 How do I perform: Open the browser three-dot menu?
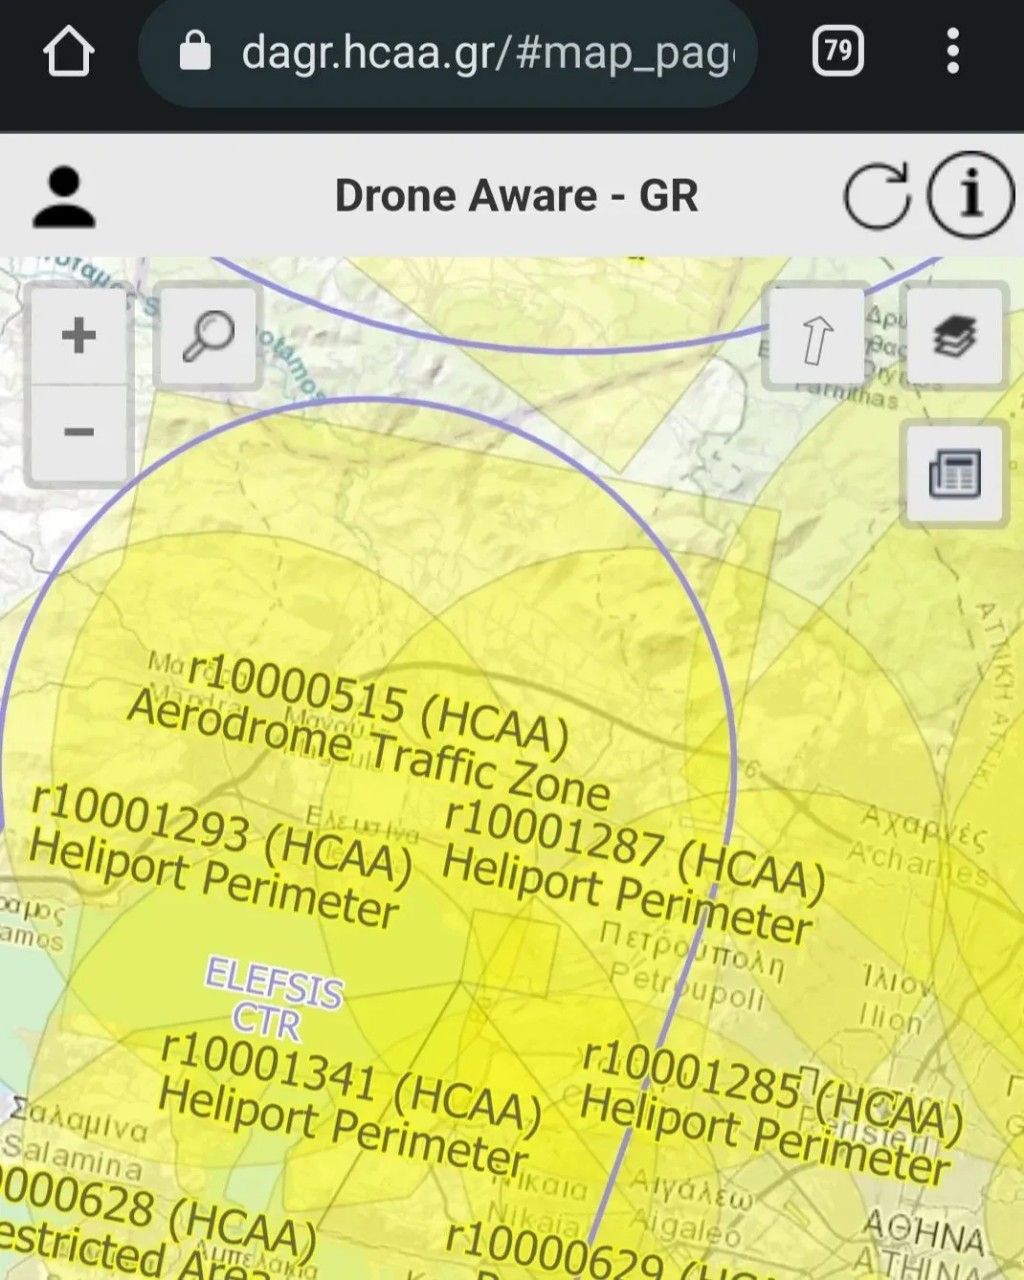[x=952, y=51]
